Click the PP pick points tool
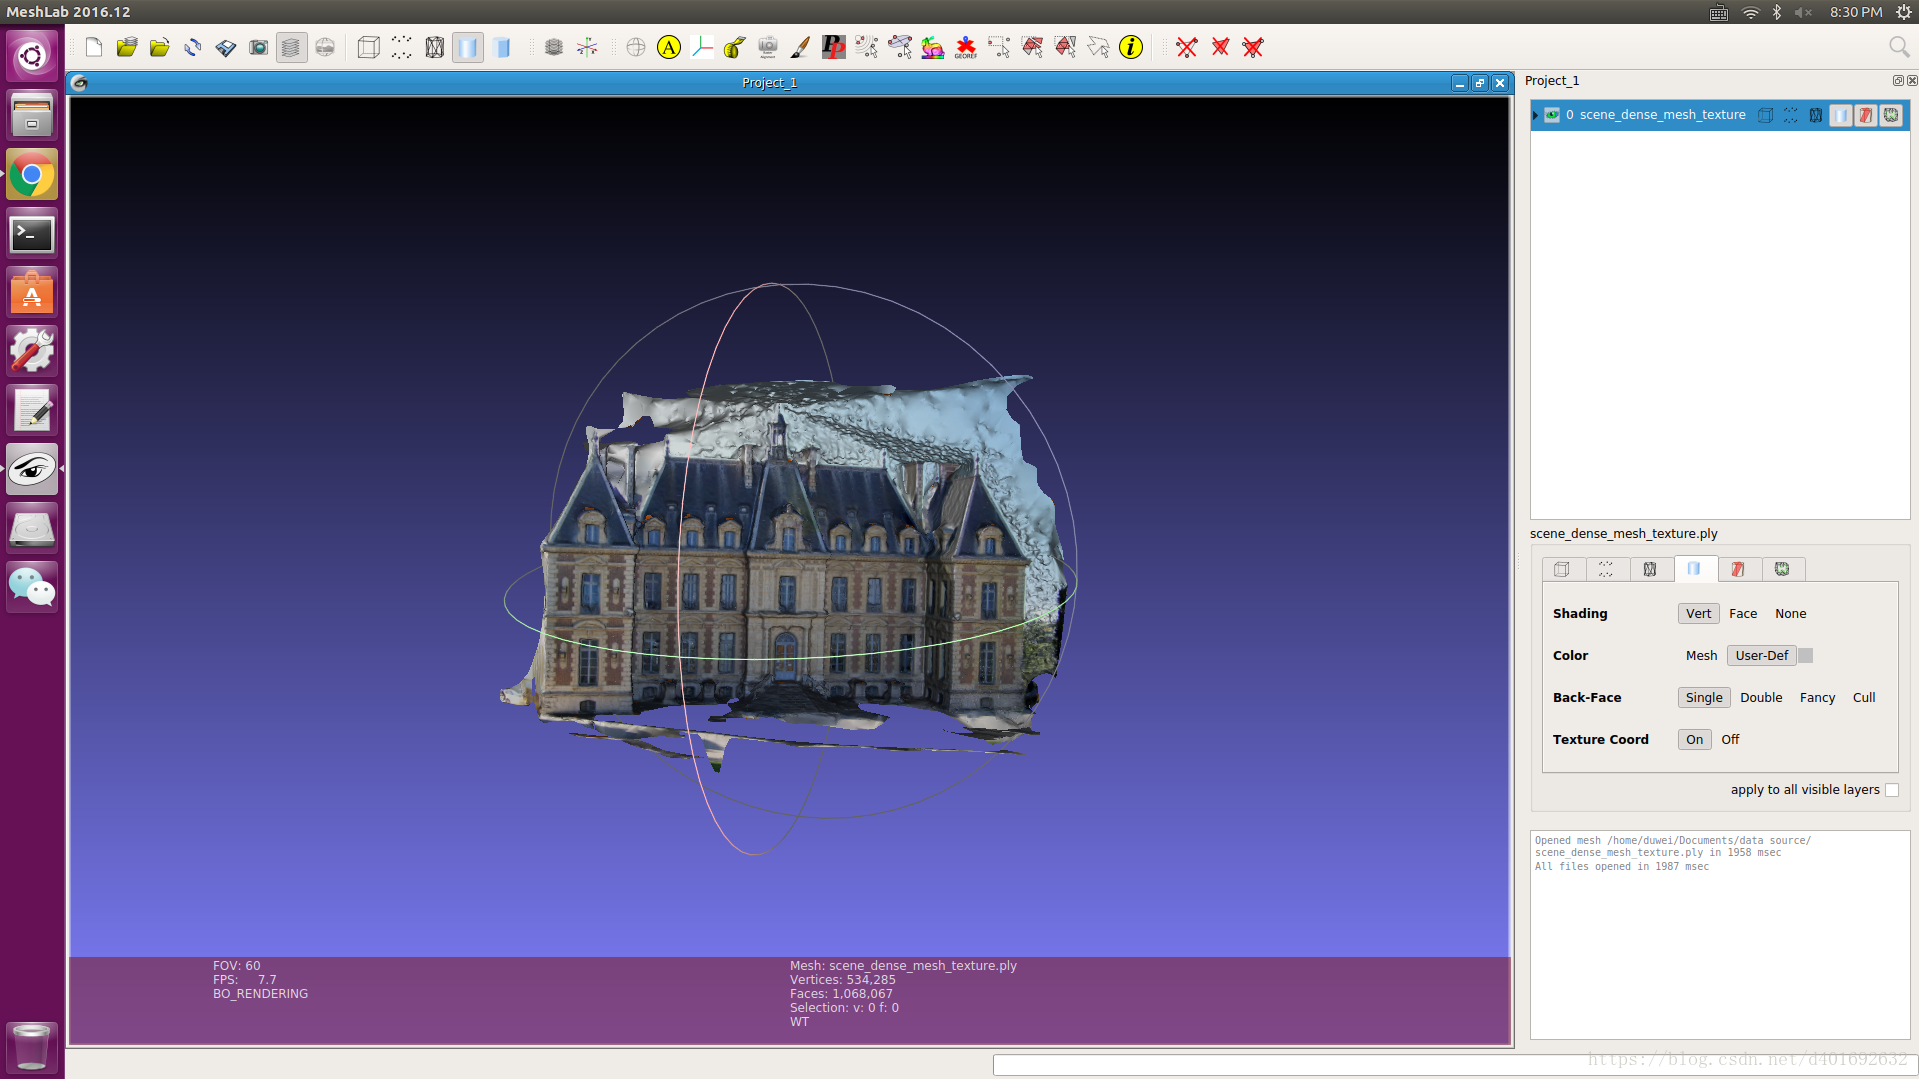The width and height of the screenshot is (1919, 1079). (834, 47)
